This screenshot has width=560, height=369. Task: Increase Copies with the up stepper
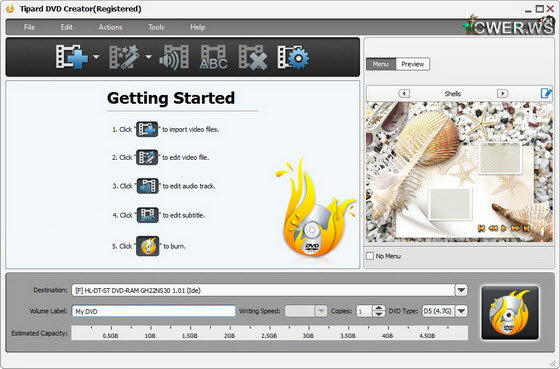click(x=379, y=308)
